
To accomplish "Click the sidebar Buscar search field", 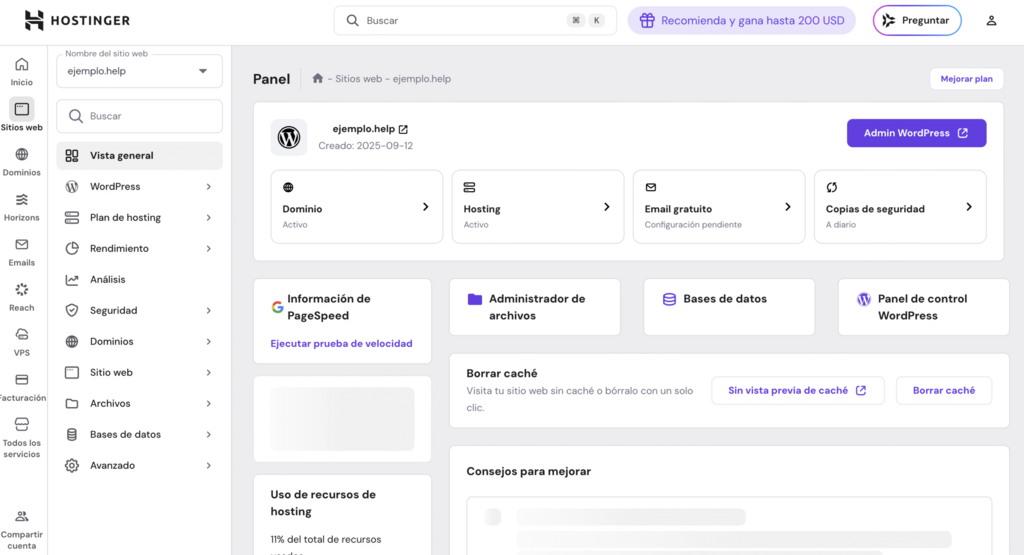I will (x=139, y=116).
